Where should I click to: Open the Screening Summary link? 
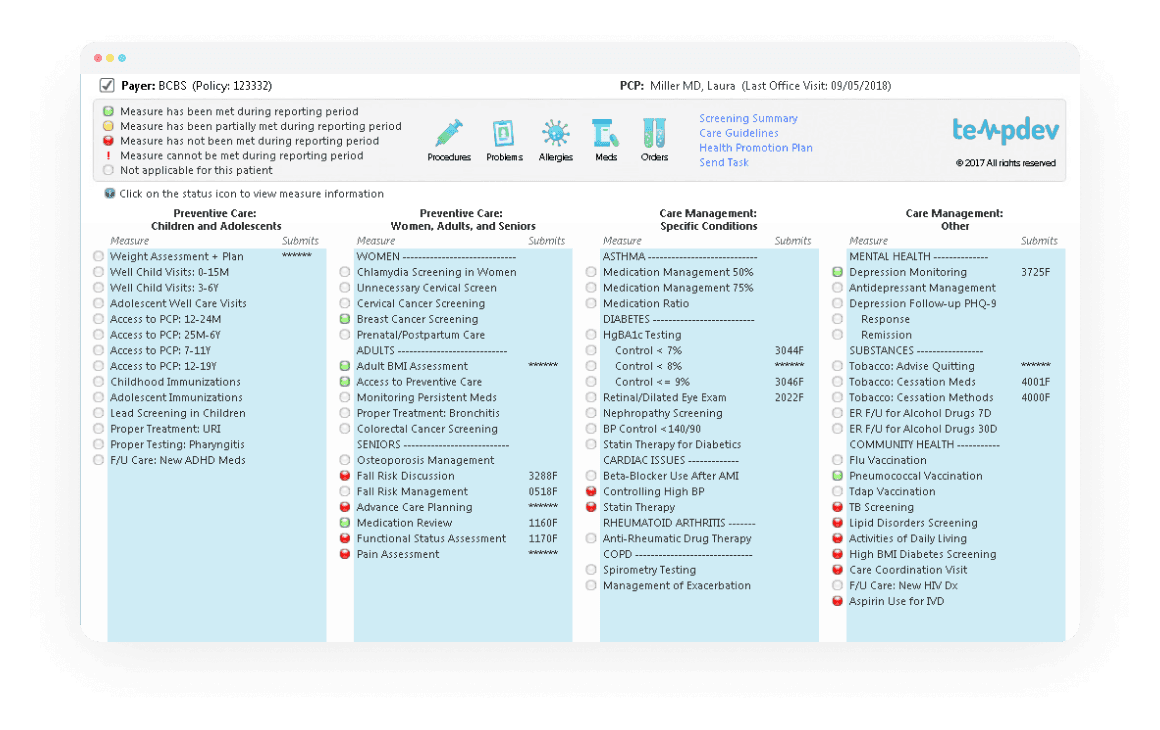(748, 118)
